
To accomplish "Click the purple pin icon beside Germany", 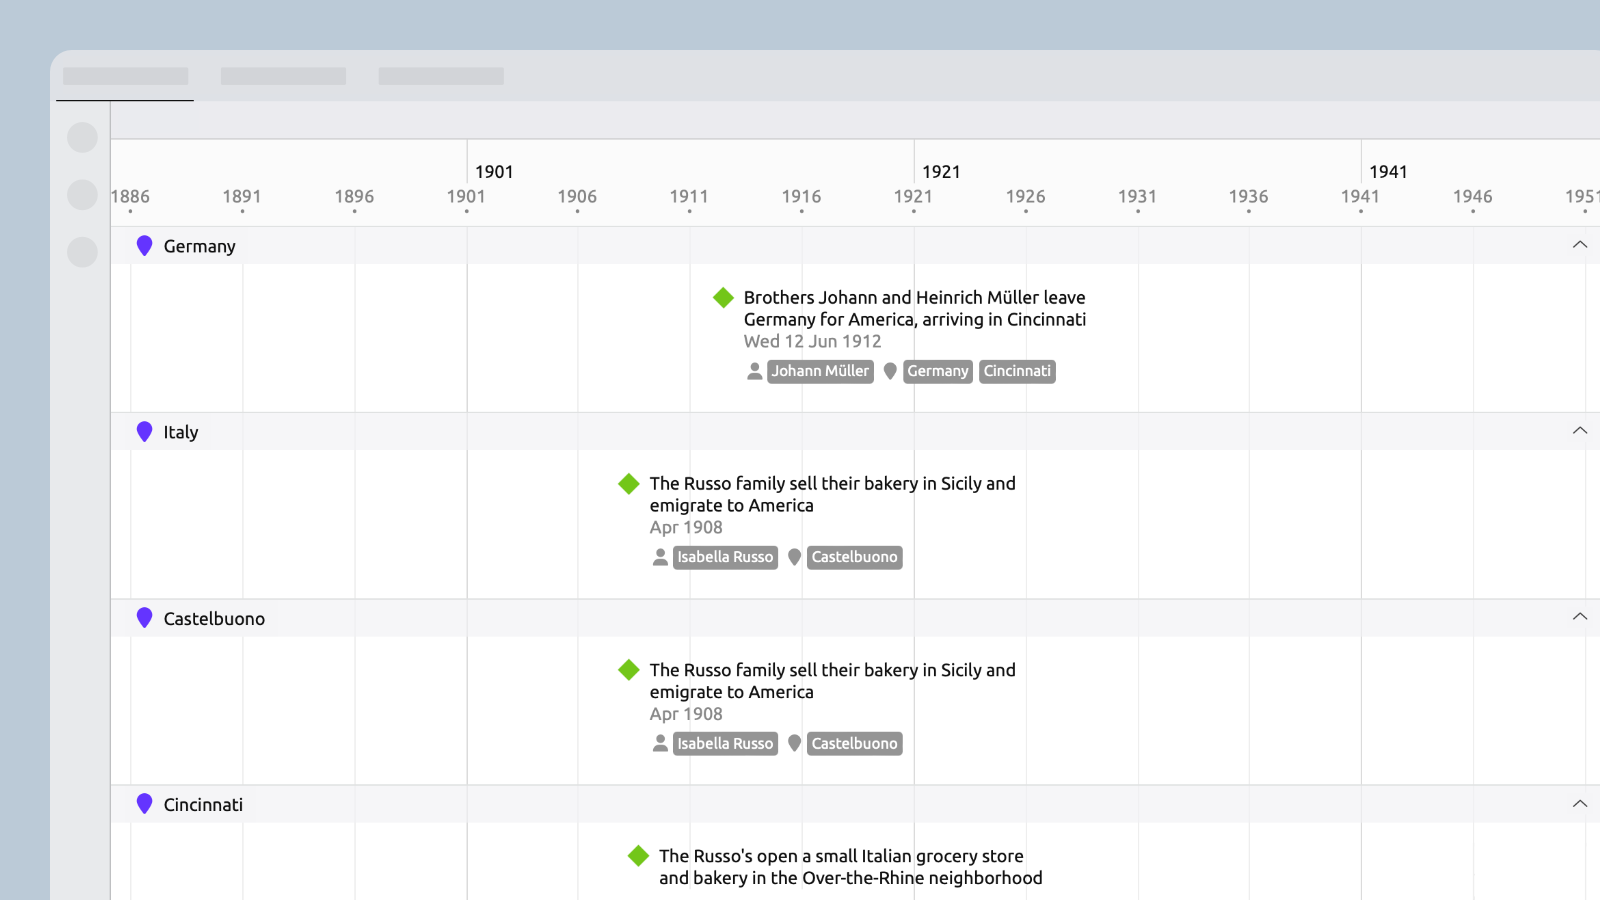I will pos(144,246).
